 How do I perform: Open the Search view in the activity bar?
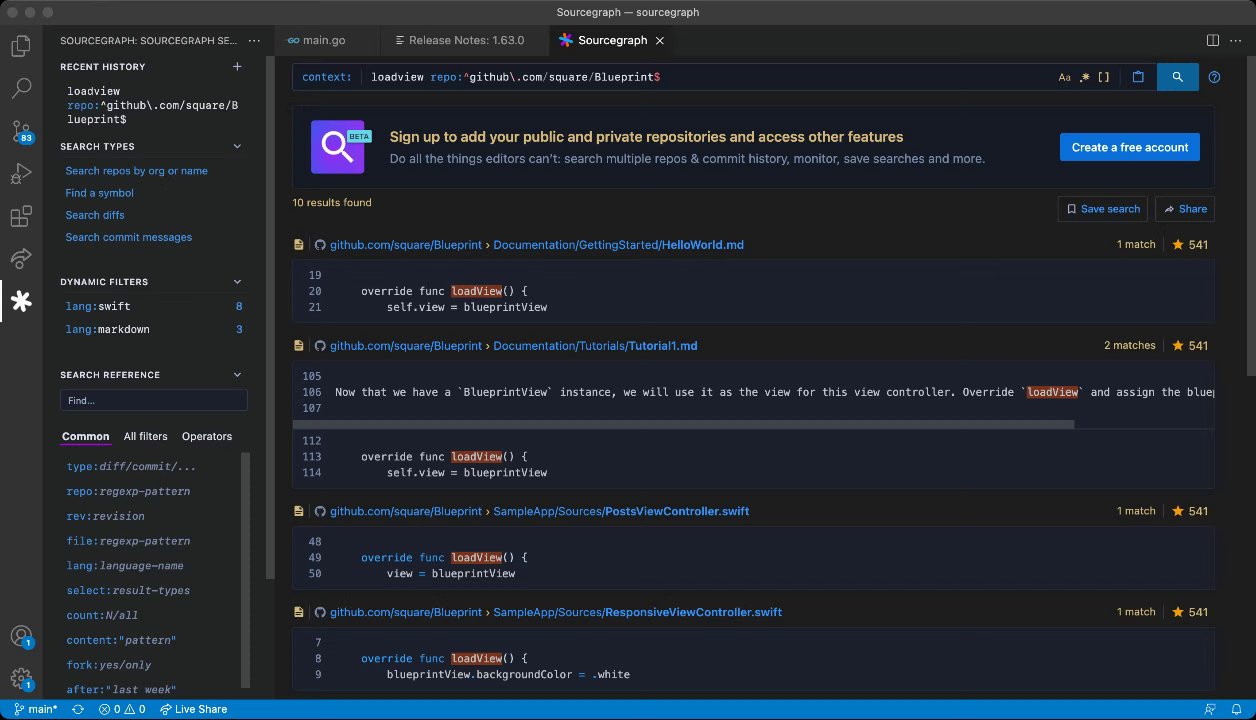pyautogui.click(x=21, y=88)
